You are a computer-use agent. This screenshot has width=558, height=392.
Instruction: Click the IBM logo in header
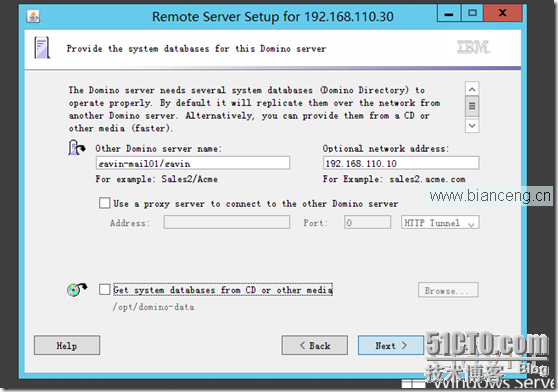pos(473,47)
